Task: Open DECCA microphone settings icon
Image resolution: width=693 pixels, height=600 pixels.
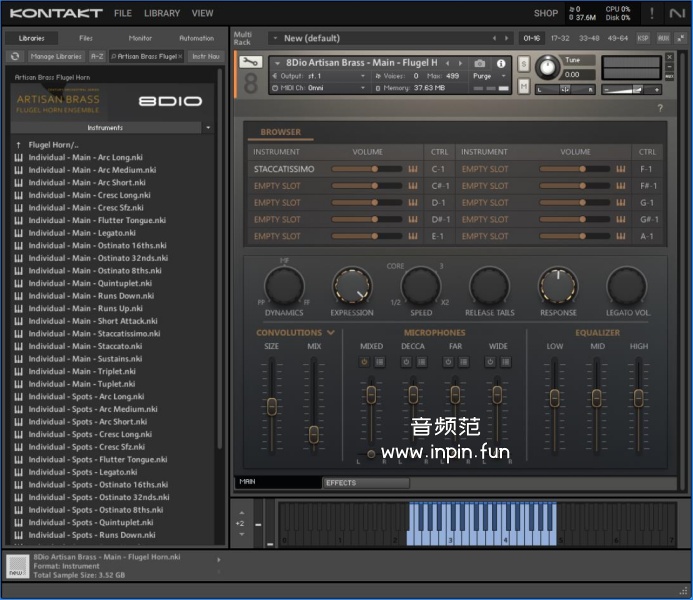Action: 422,362
